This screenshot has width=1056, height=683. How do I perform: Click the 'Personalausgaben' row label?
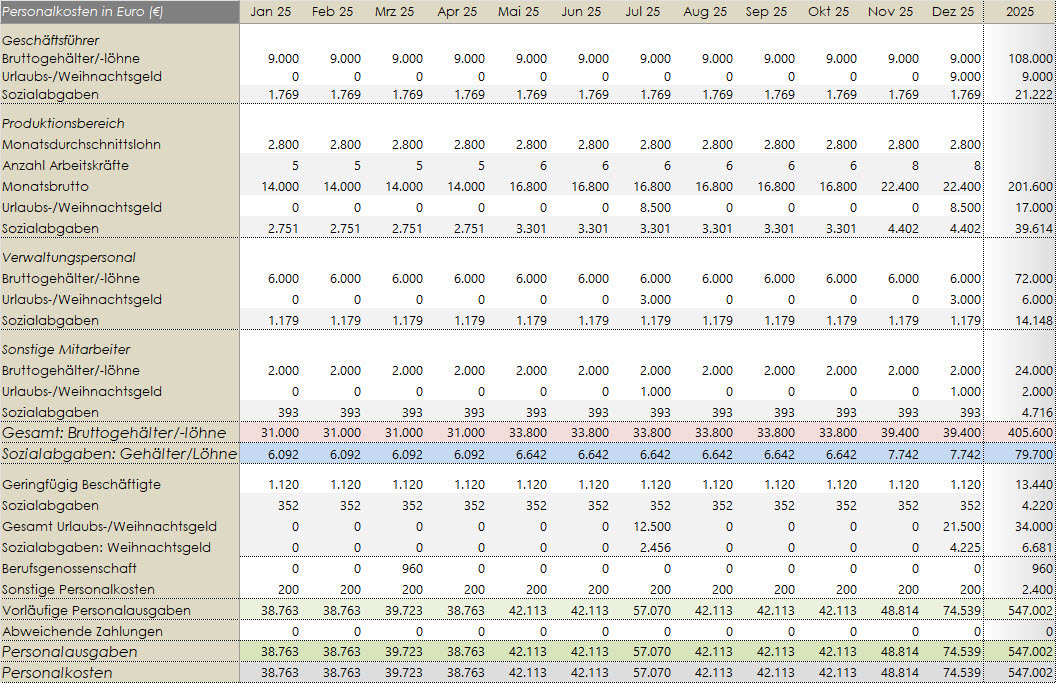pos(70,651)
